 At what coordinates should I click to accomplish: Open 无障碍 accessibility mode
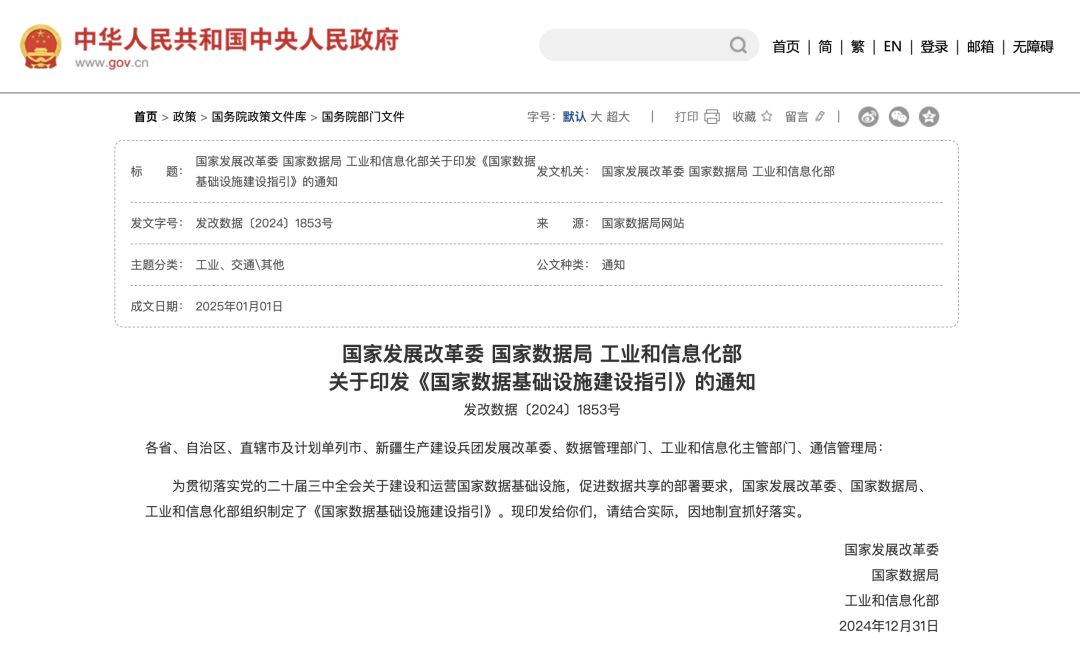(1033, 47)
